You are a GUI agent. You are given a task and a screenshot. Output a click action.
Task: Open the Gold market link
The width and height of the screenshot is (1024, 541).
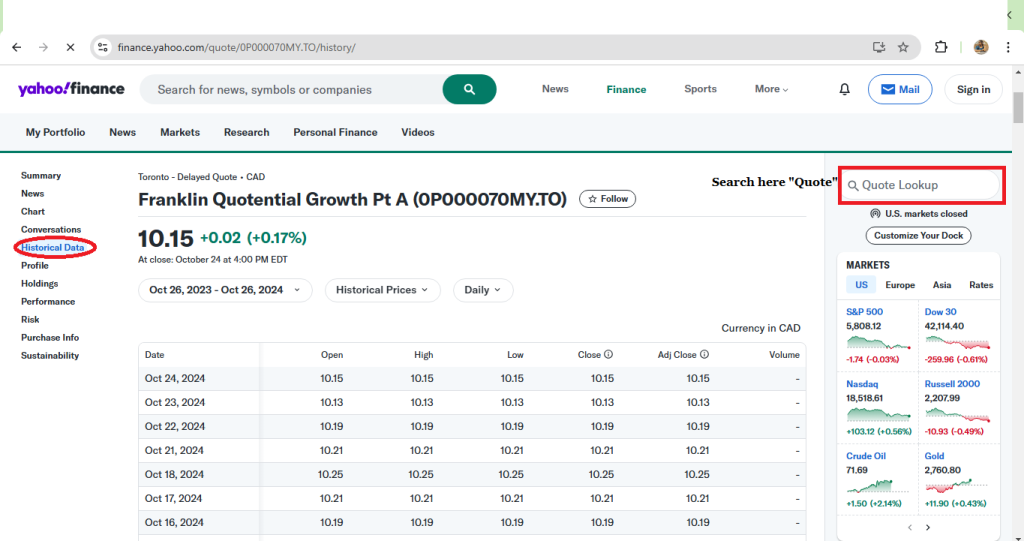(x=935, y=455)
